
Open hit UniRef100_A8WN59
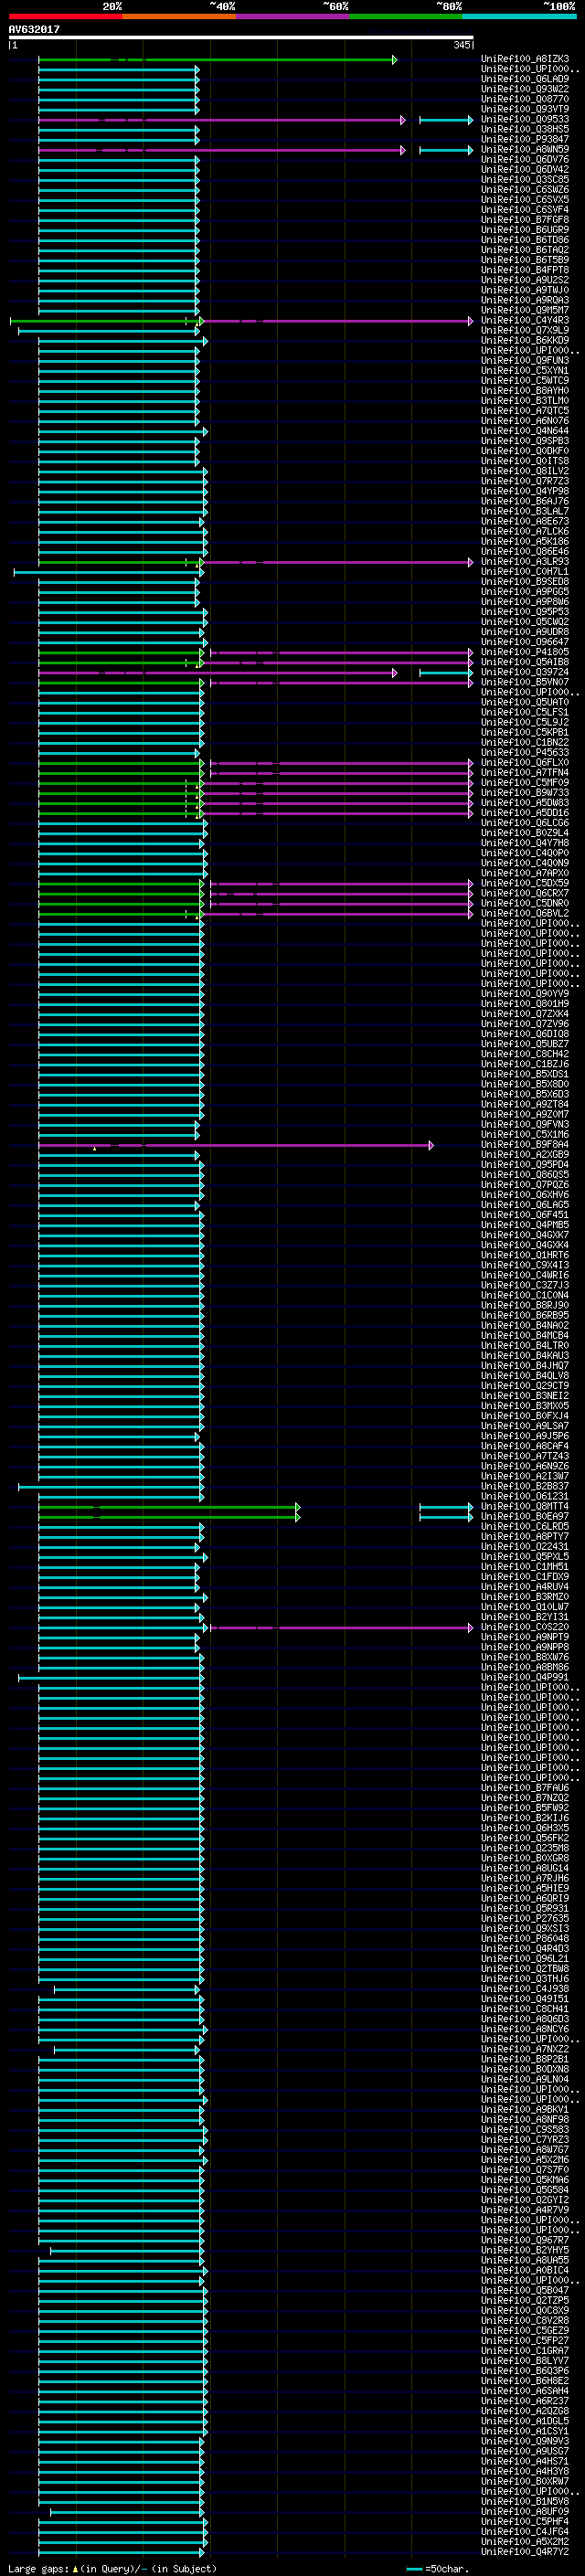(525, 149)
